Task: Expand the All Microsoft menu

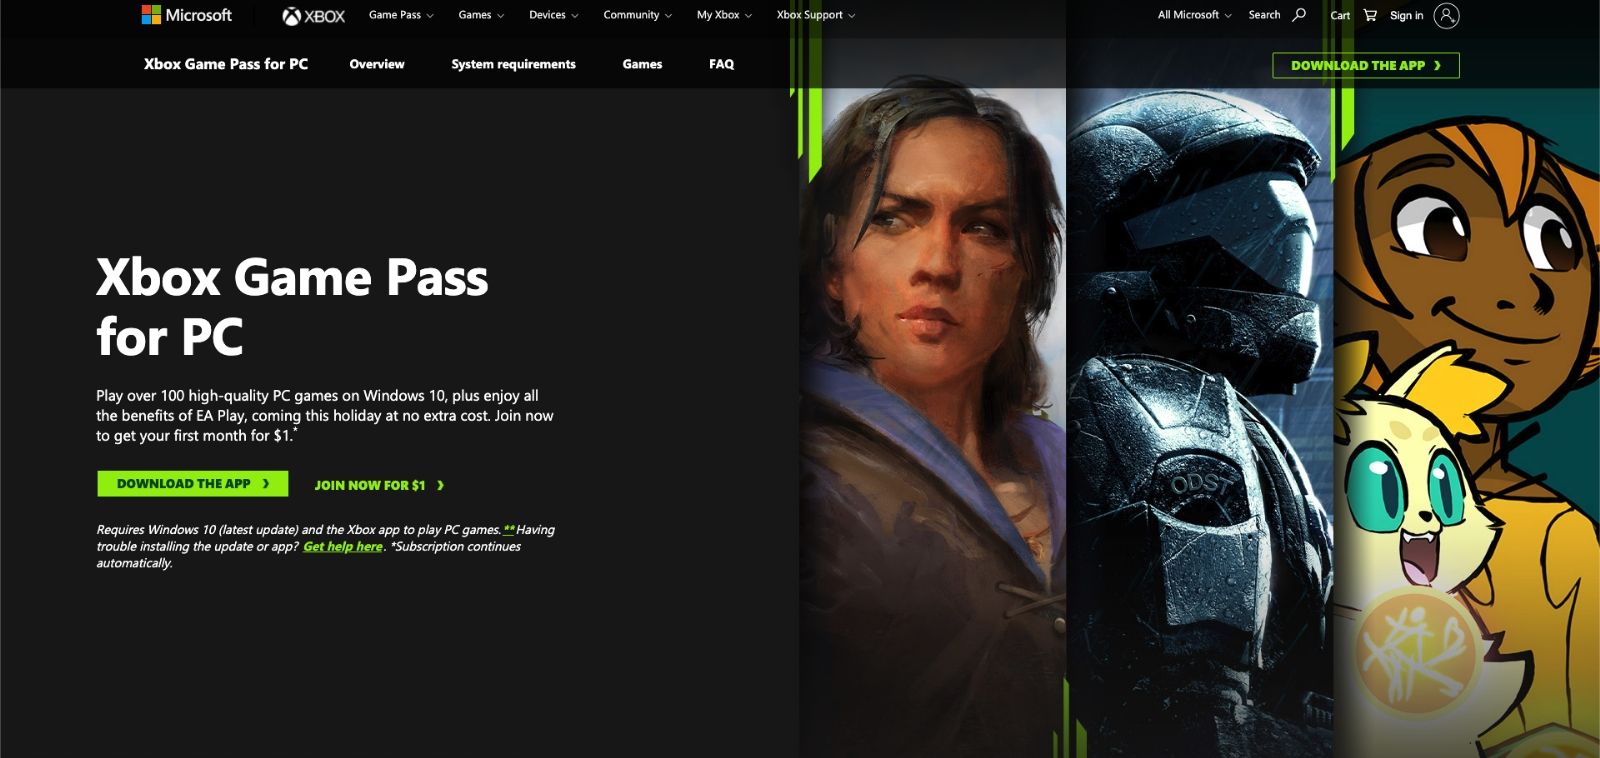Action: pos(1195,15)
